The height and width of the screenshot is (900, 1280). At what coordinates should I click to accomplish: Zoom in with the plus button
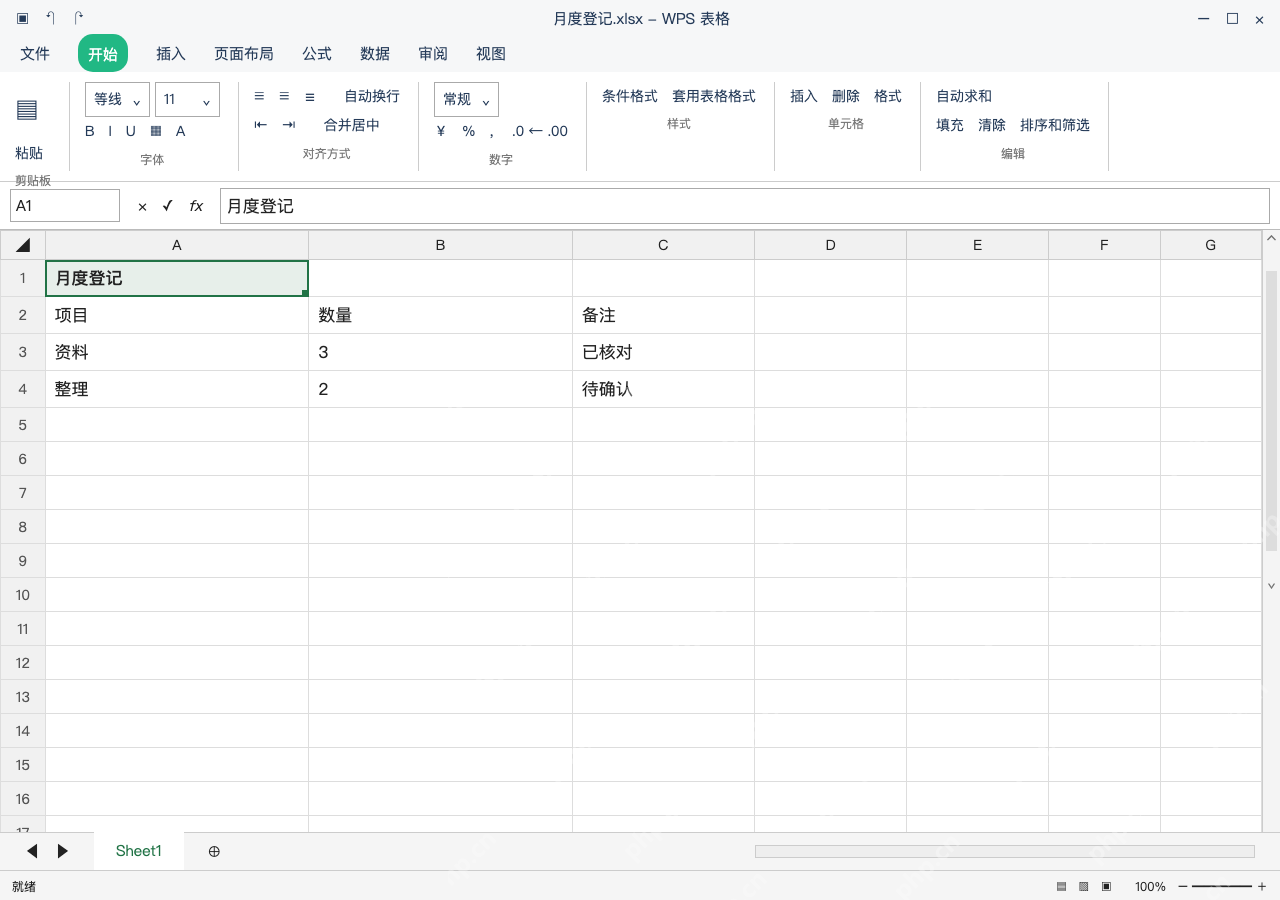[1262, 887]
